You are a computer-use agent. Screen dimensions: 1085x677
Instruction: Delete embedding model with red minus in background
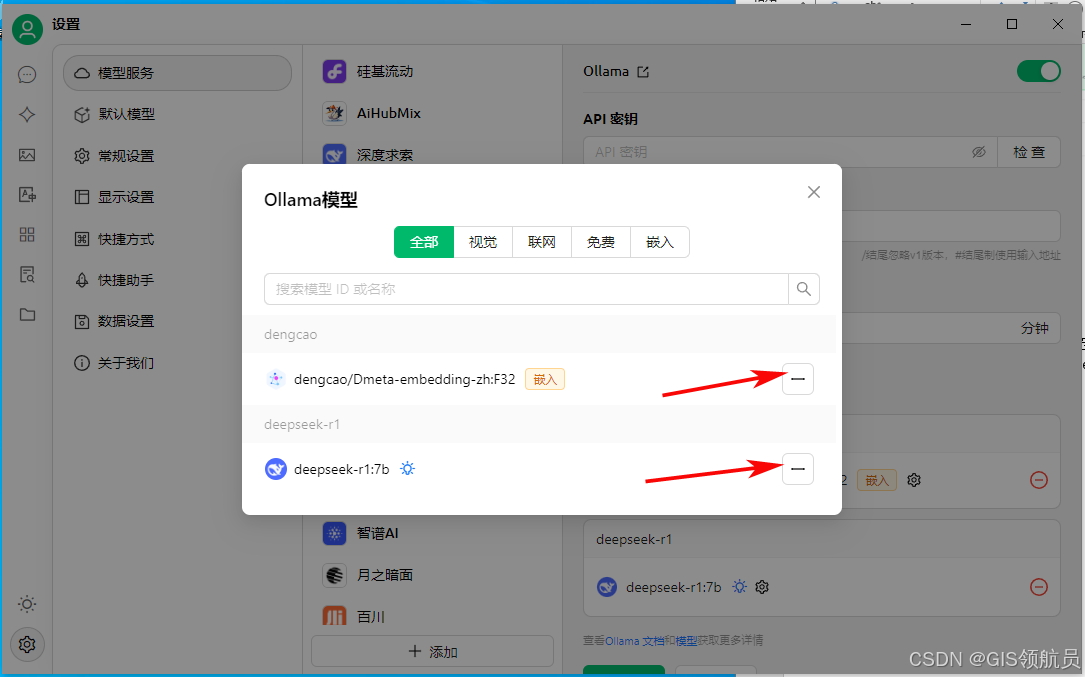[x=1039, y=480]
